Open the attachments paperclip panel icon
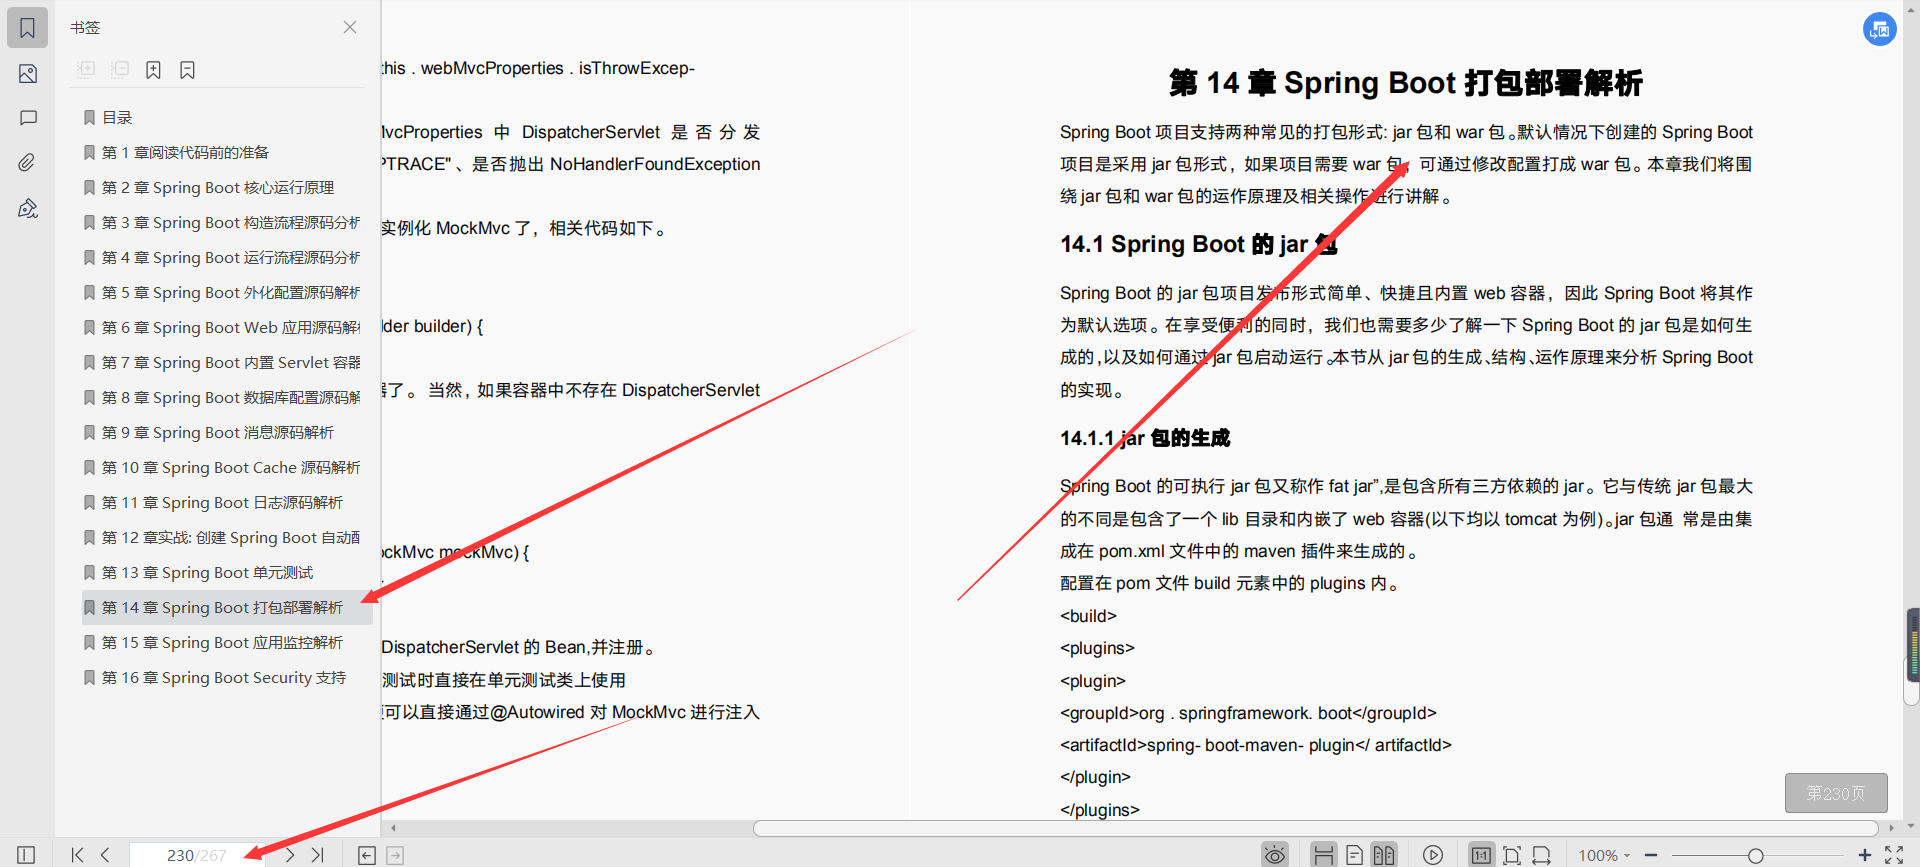This screenshot has height=867, width=1920. (28, 162)
